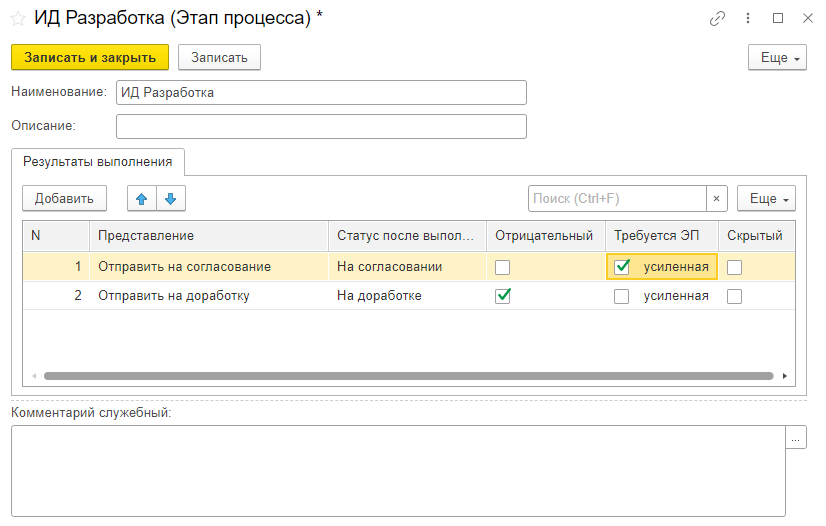Clear the search field with X icon
826x526 pixels.
716,199
